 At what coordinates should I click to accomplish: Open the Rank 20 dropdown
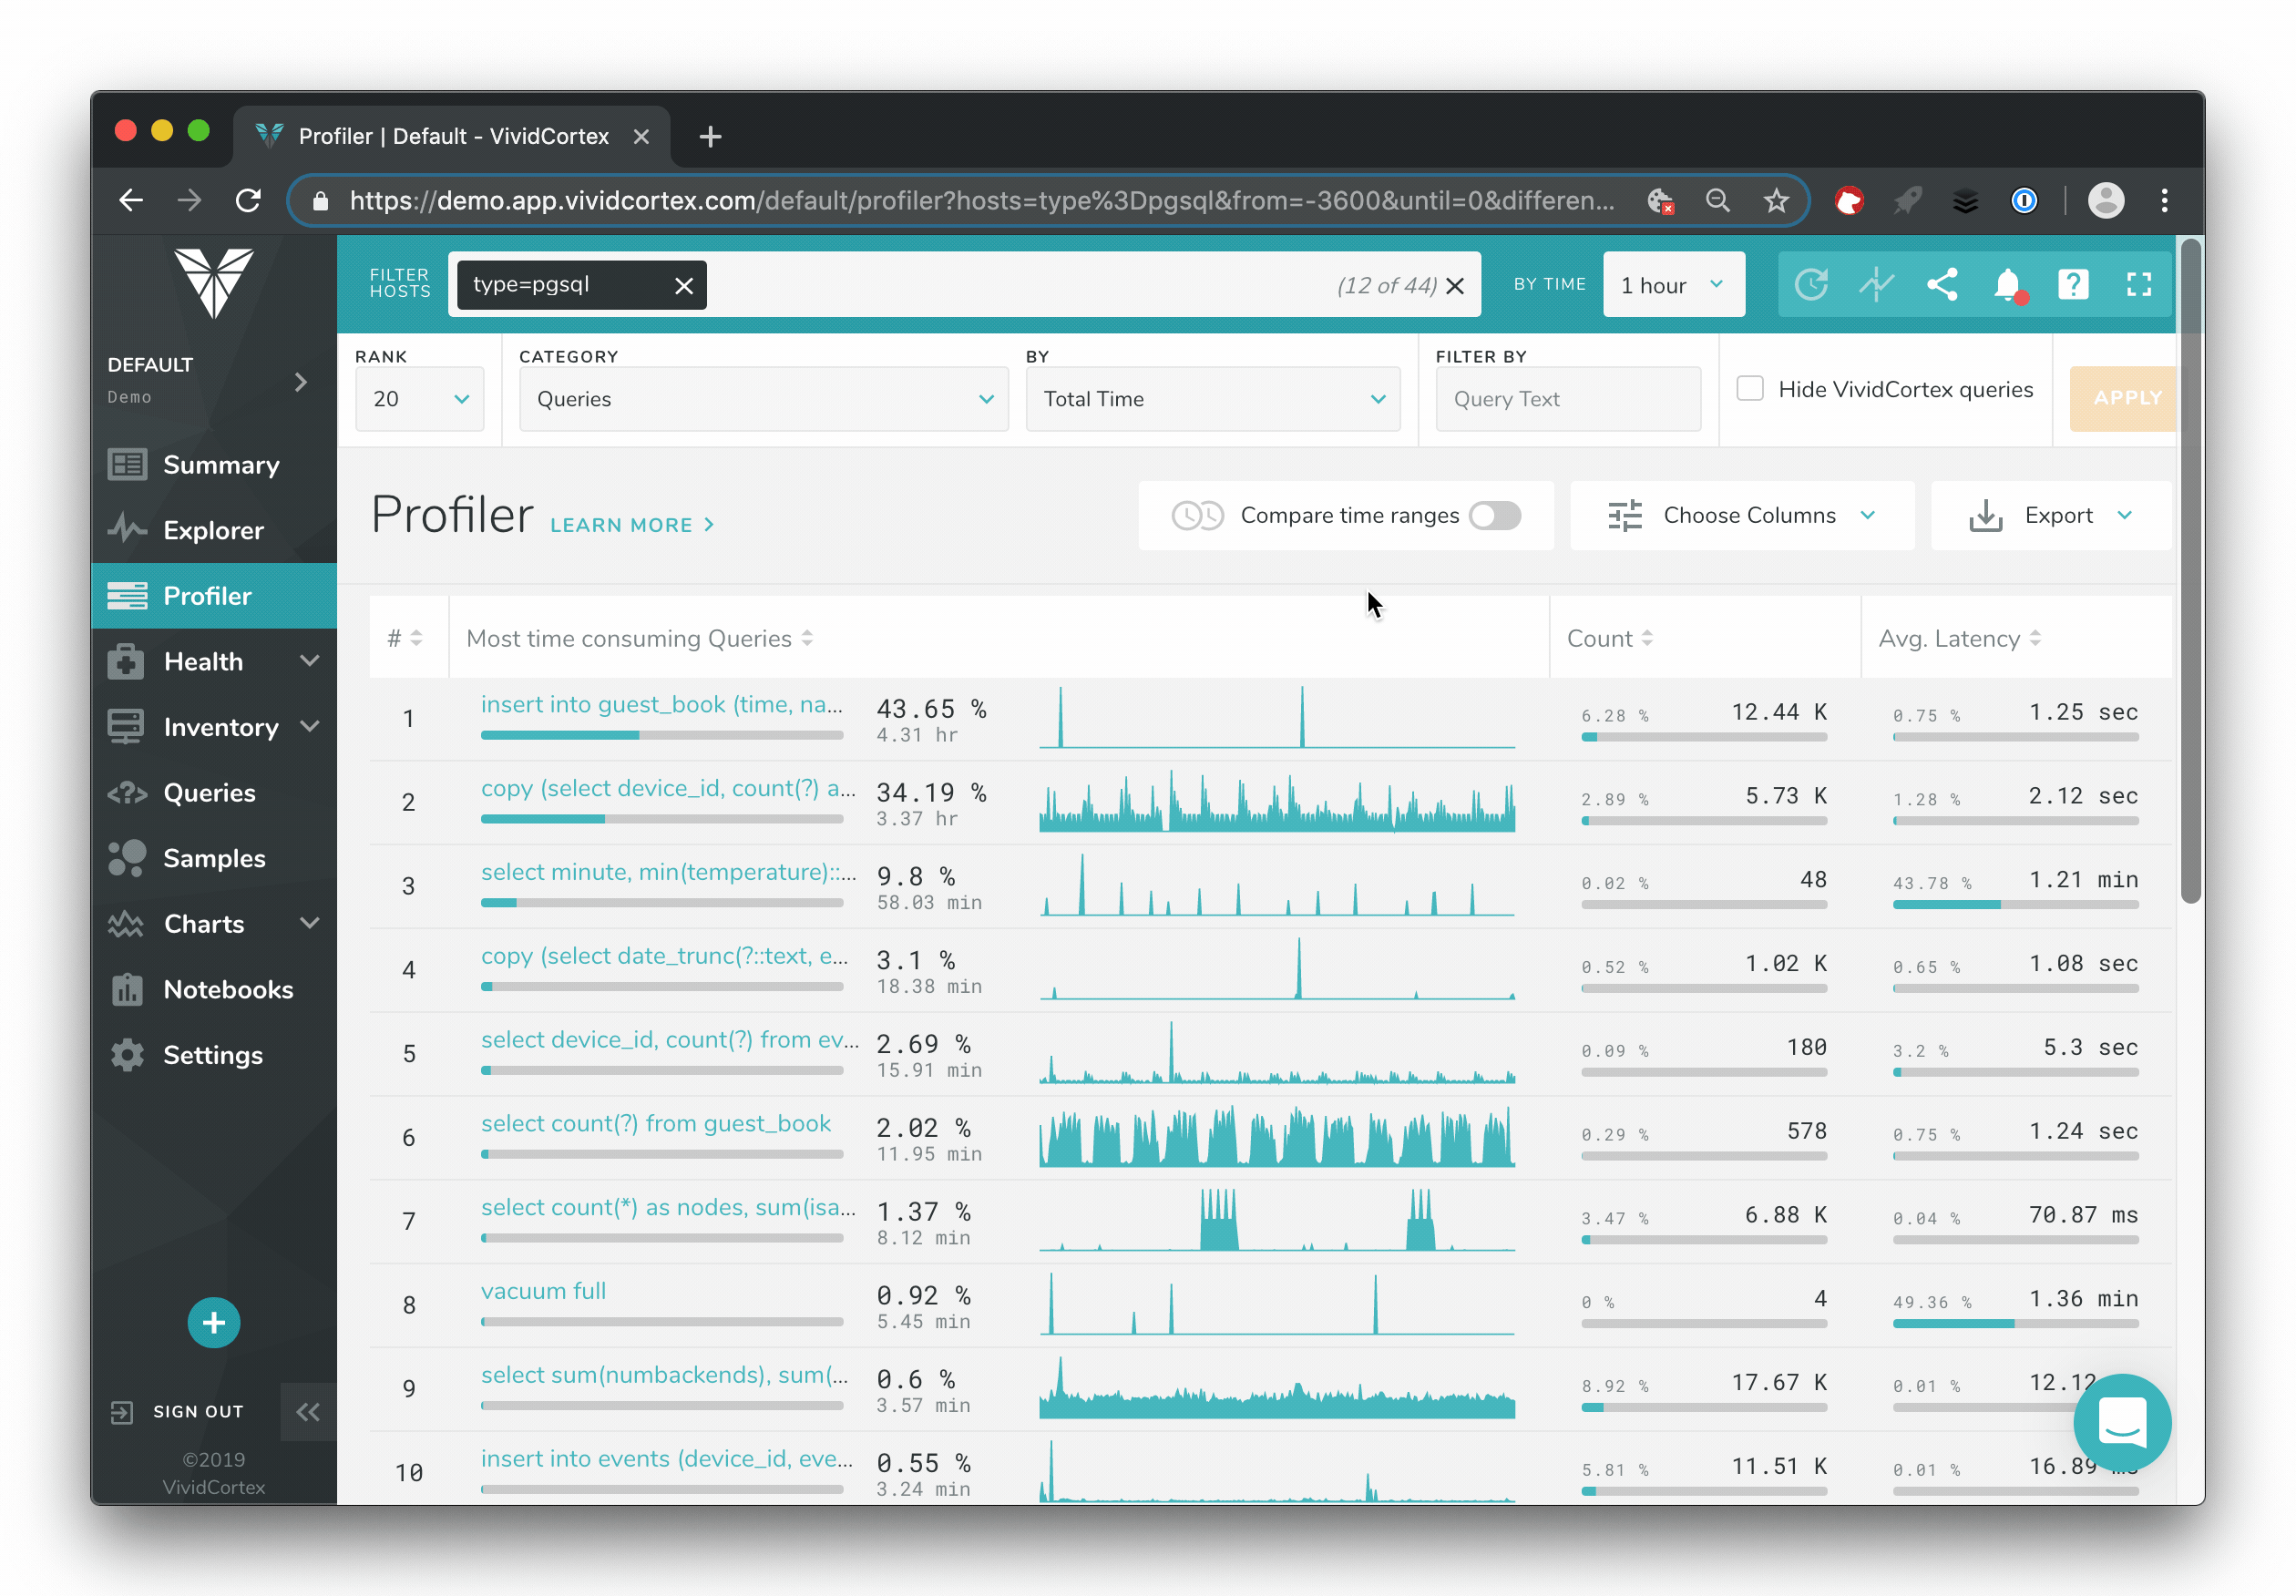pos(419,399)
